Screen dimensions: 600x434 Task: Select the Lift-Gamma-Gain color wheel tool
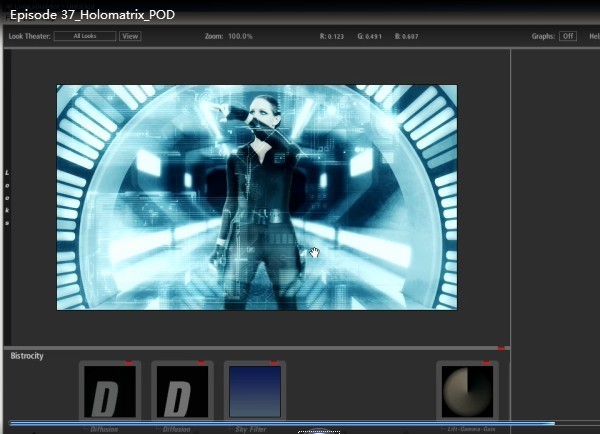467,392
